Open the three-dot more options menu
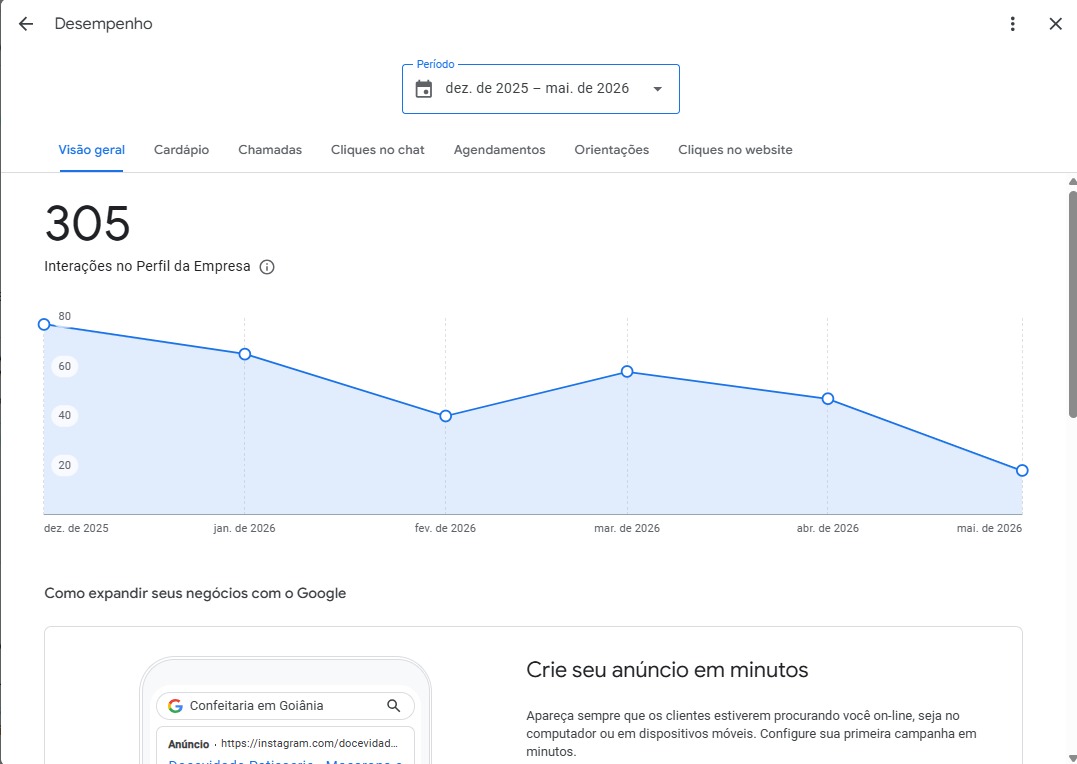Image resolution: width=1077 pixels, height=764 pixels. click(1012, 24)
